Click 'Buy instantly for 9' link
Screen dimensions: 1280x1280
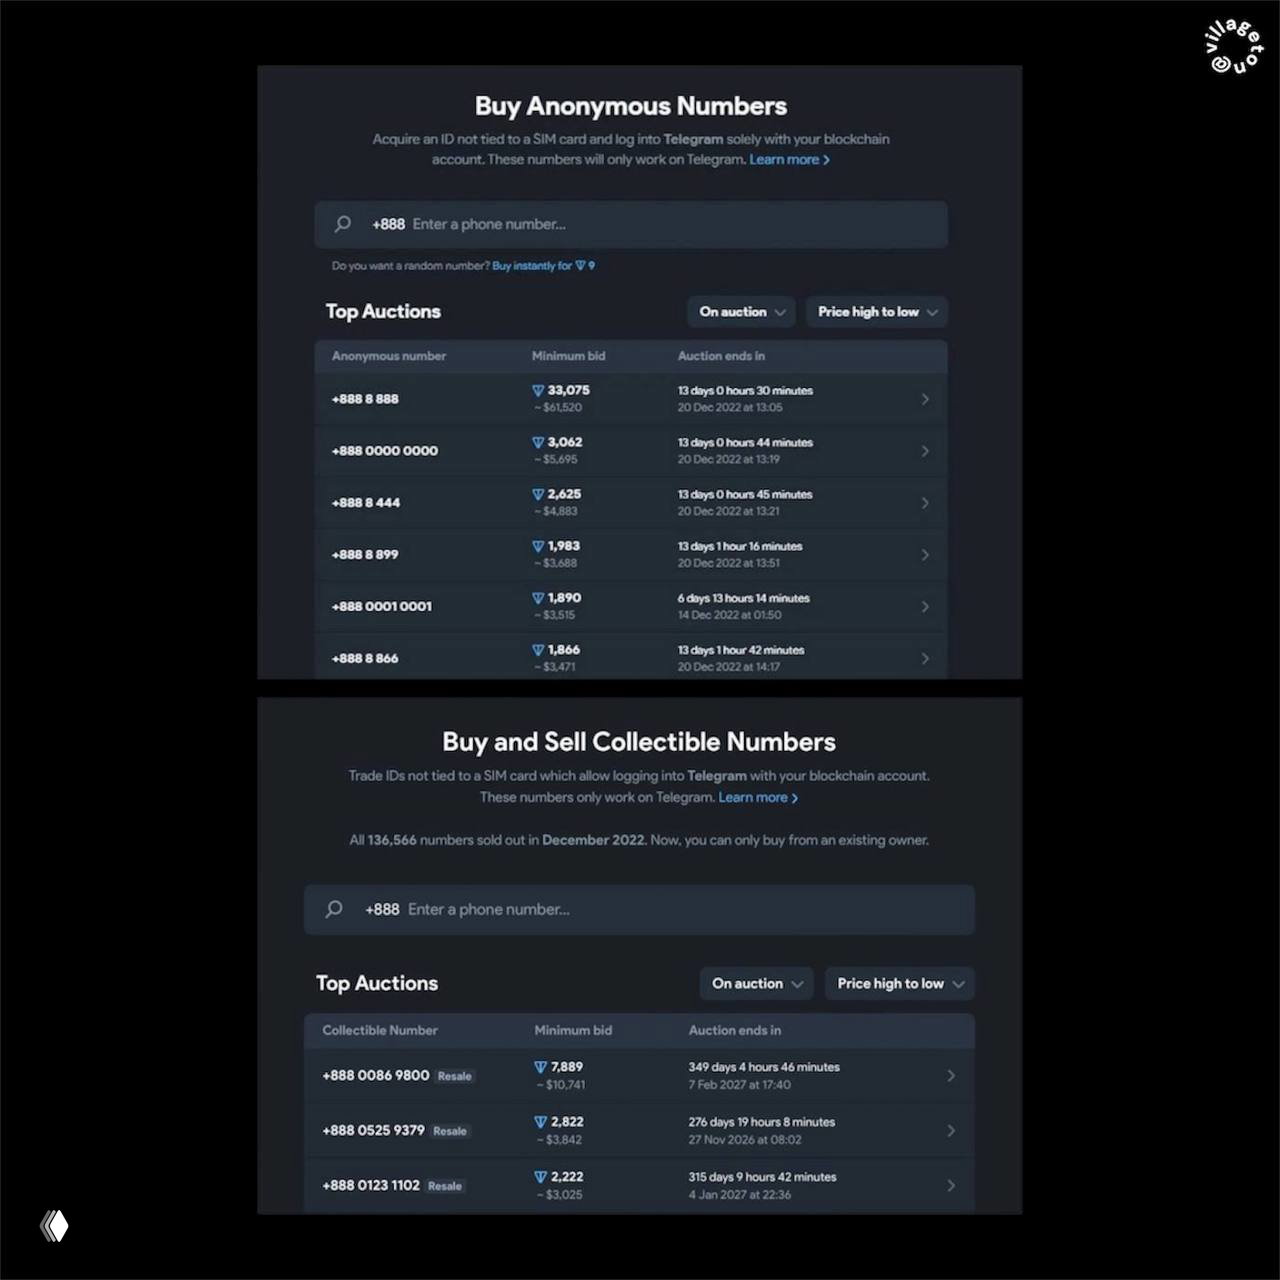click(x=543, y=266)
